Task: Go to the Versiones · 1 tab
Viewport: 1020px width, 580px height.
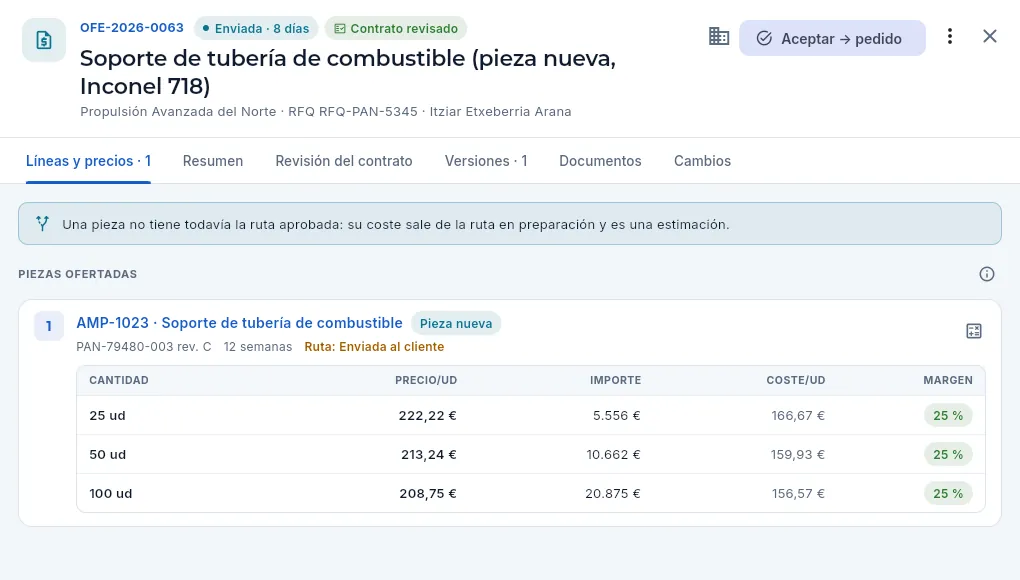Action: (x=486, y=161)
